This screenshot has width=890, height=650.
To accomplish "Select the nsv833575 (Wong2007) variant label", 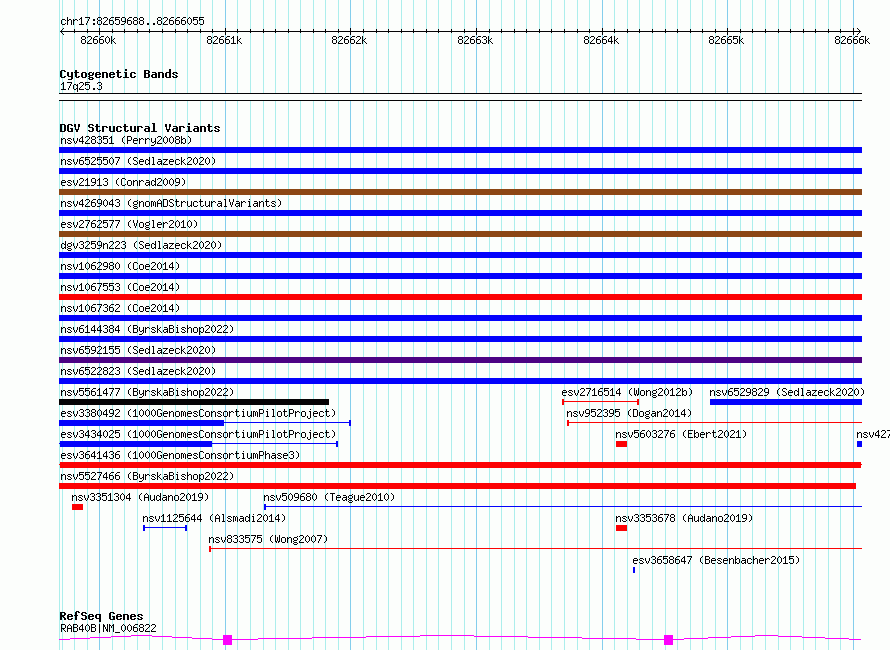I will (x=267, y=540).
